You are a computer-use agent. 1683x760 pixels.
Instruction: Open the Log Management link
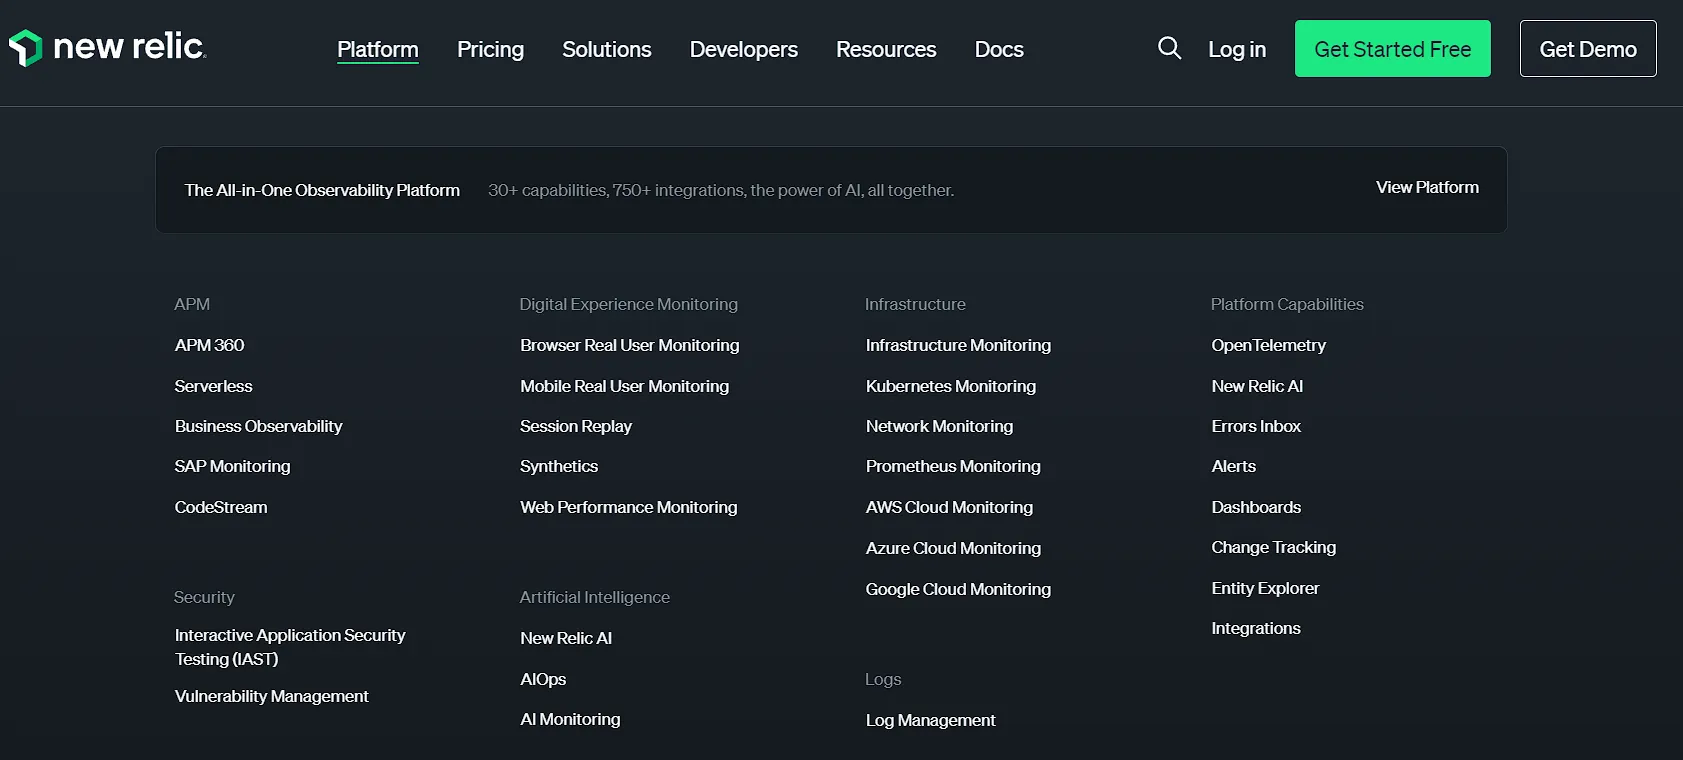coord(930,720)
